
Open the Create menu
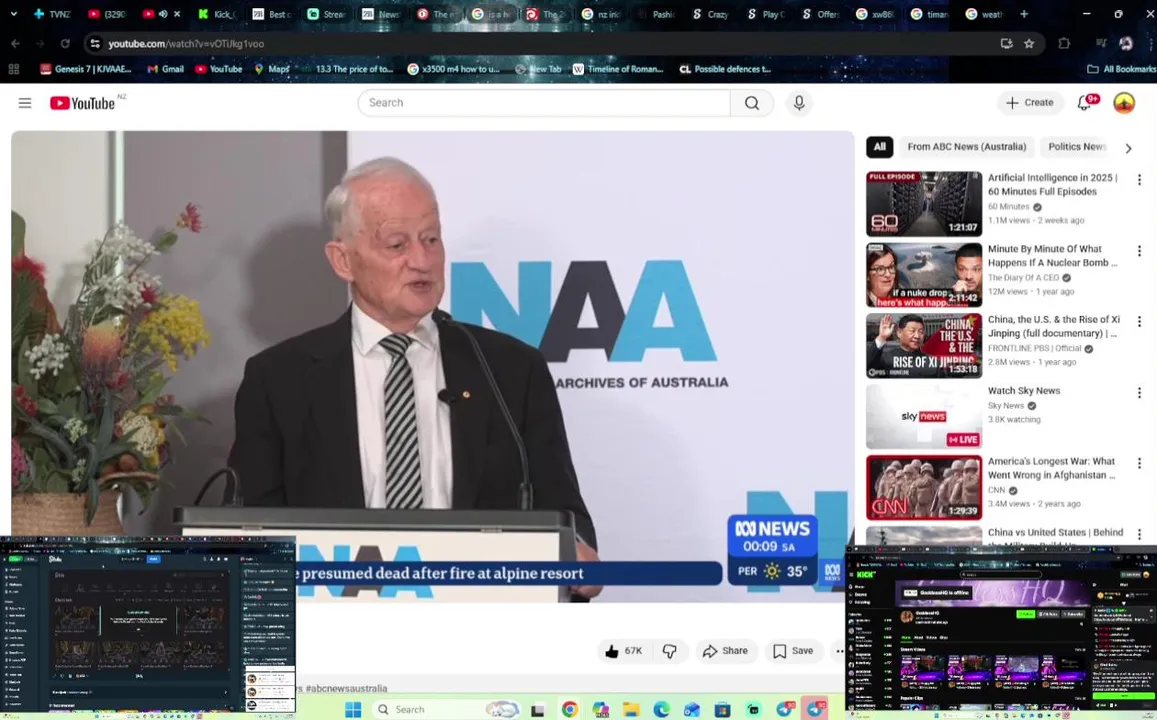click(1030, 103)
